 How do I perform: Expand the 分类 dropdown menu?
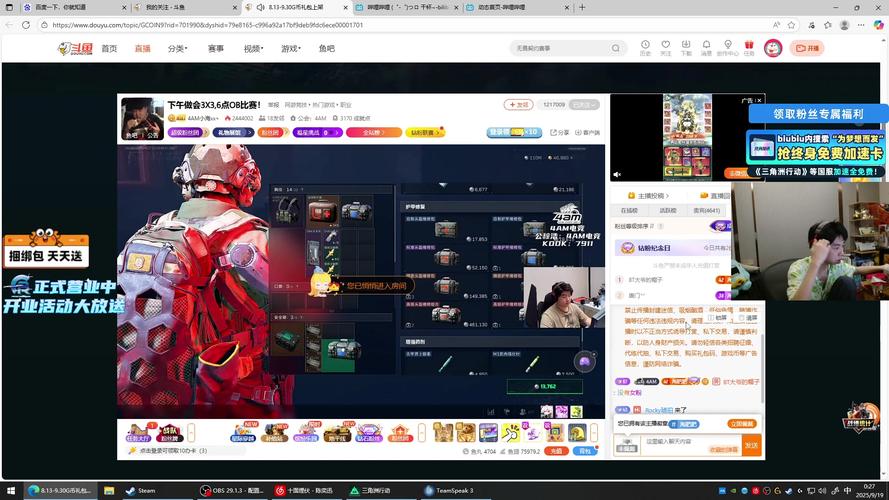[178, 48]
